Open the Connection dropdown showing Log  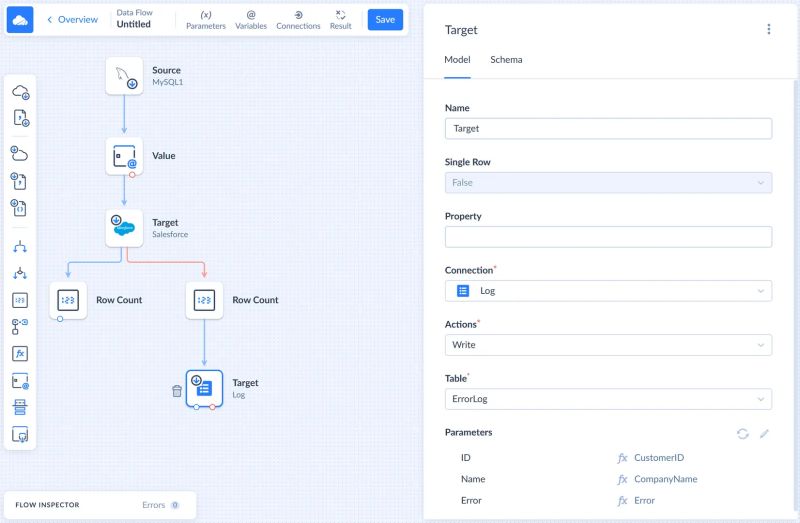pyautogui.click(x=608, y=291)
